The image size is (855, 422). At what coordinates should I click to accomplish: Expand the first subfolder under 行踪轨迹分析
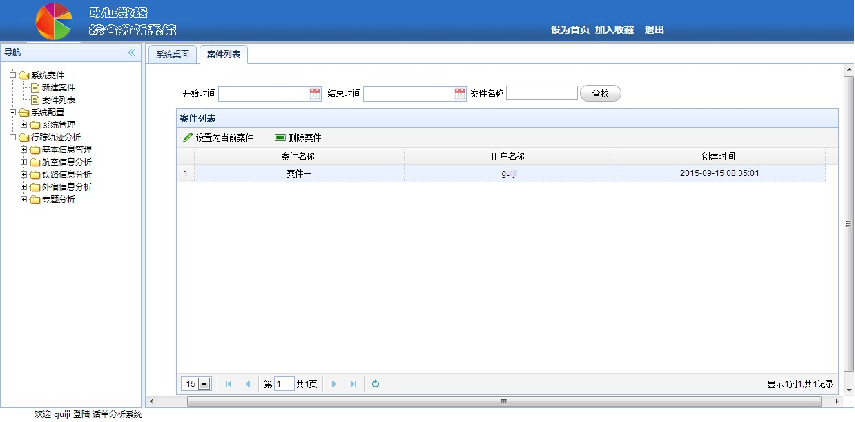click(24, 150)
